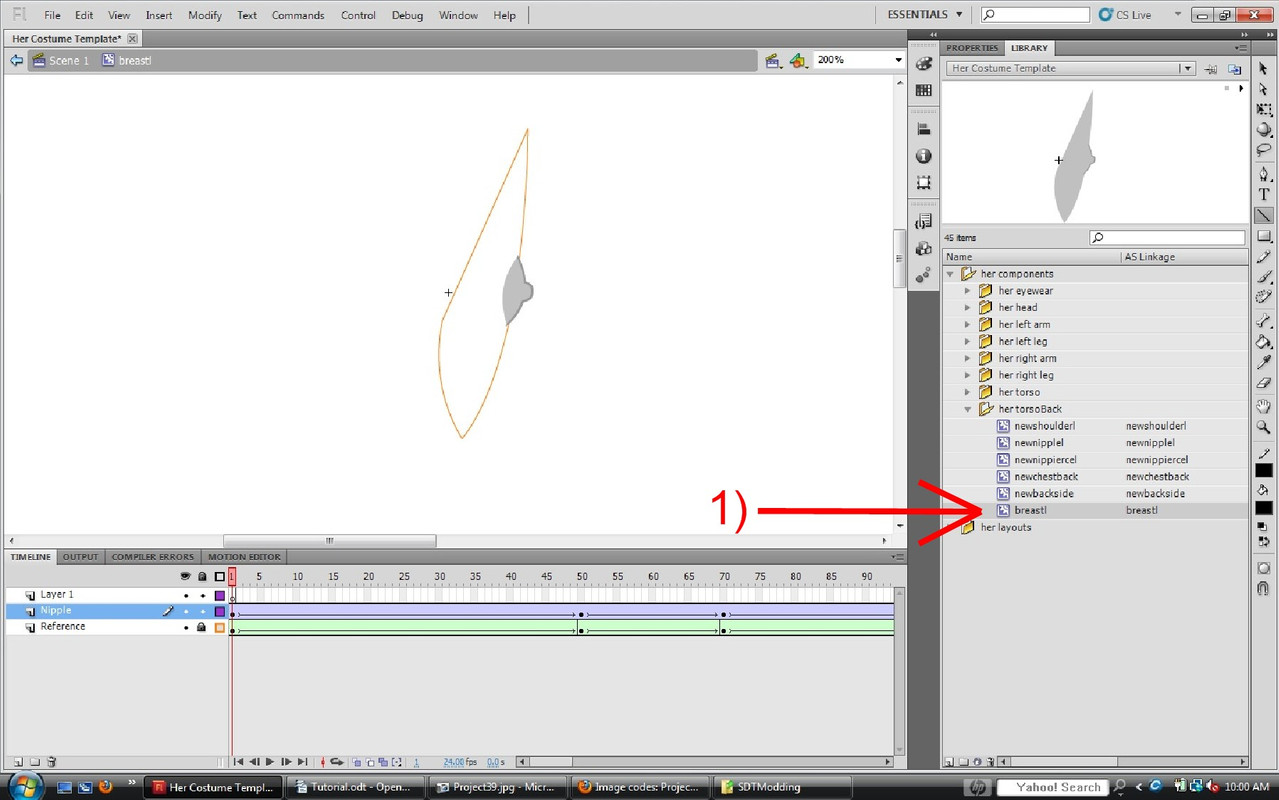Expand the her head folder
This screenshot has width=1279, height=800.
click(967, 308)
